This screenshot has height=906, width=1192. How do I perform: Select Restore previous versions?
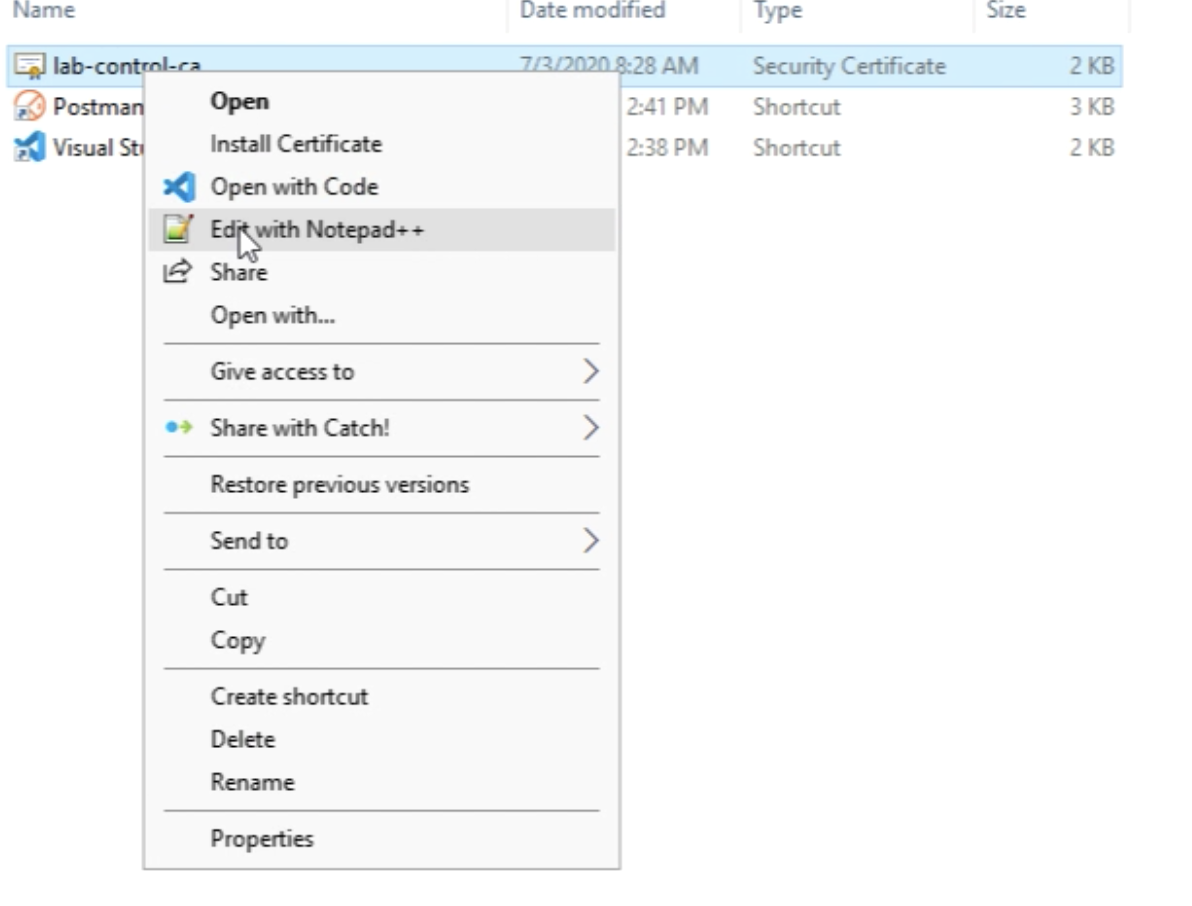click(339, 485)
